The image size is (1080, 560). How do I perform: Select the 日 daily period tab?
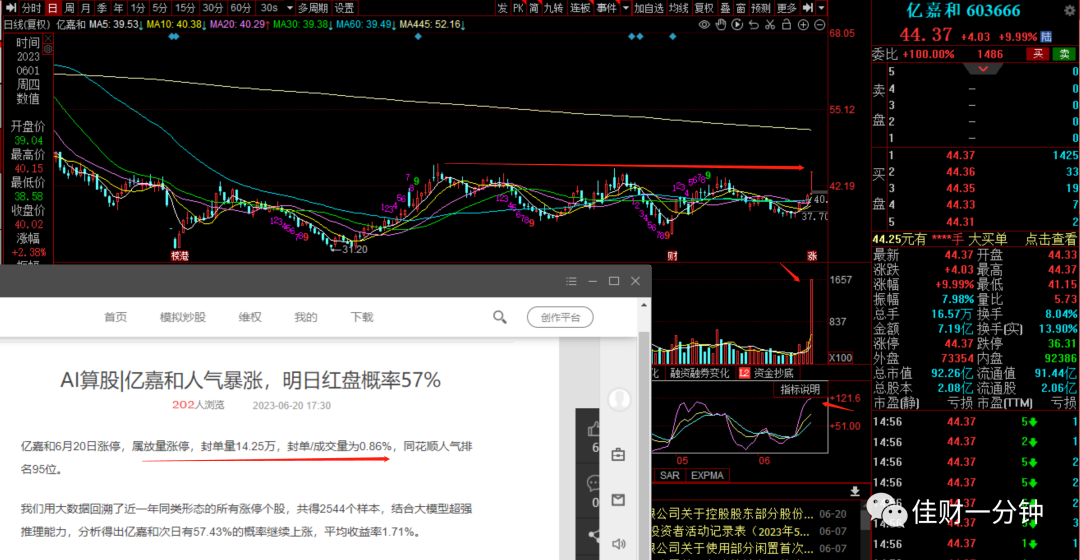pyautogui.click(x=52, y=8)
